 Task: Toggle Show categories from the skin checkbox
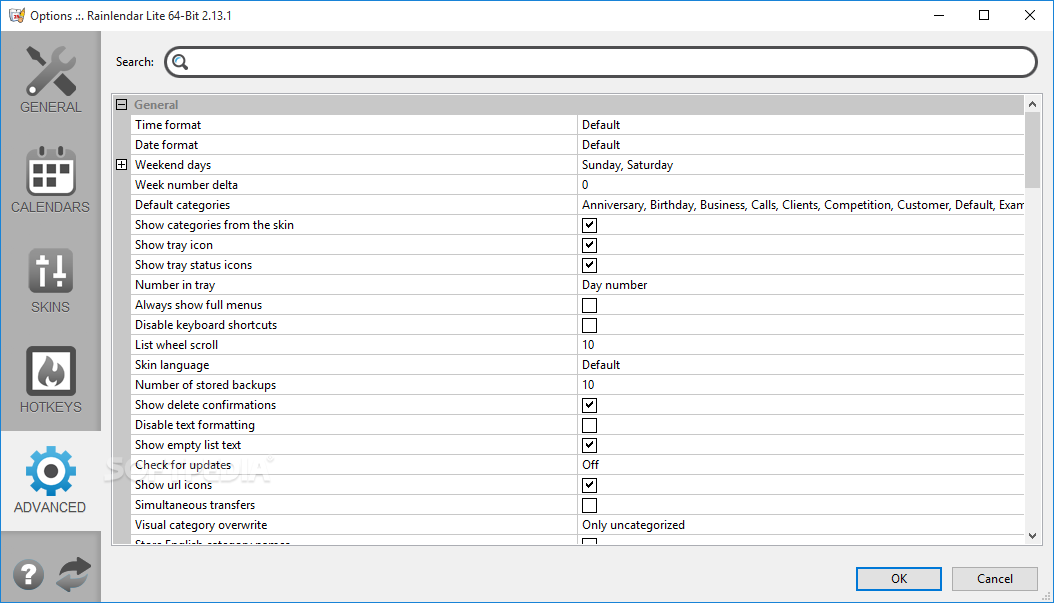tap(590, 225)
